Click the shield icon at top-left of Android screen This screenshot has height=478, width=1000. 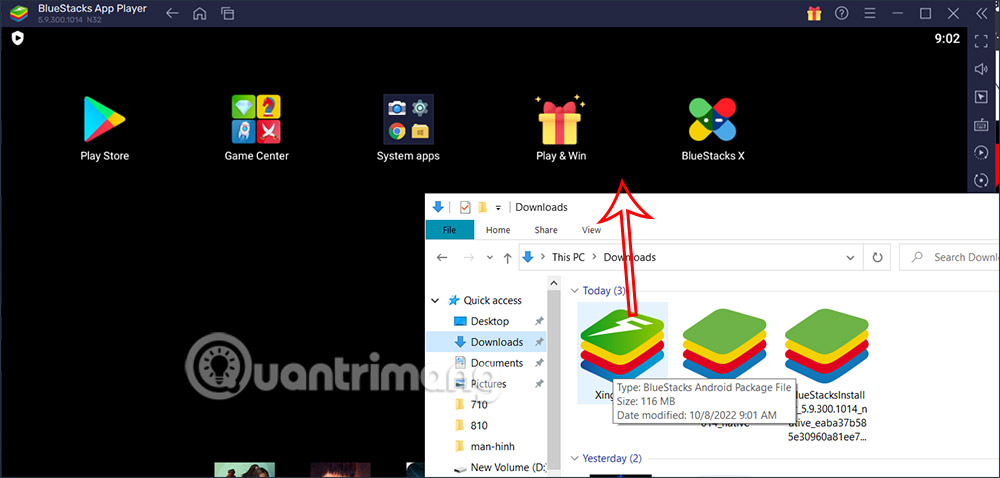pos(18,39)
